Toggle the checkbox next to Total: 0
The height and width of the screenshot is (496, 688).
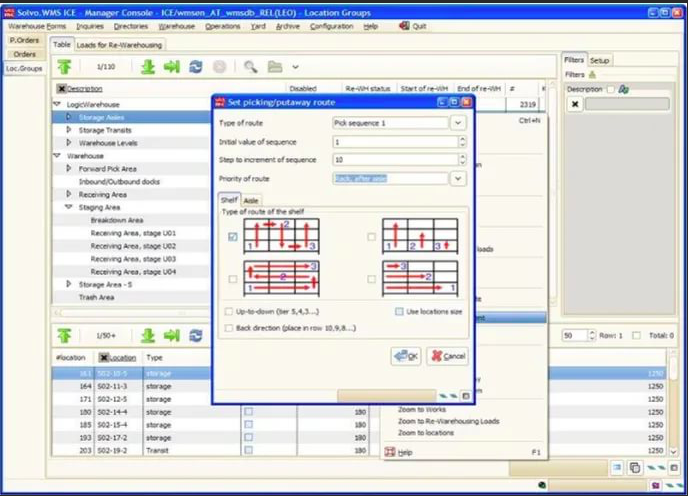[636, 335]
